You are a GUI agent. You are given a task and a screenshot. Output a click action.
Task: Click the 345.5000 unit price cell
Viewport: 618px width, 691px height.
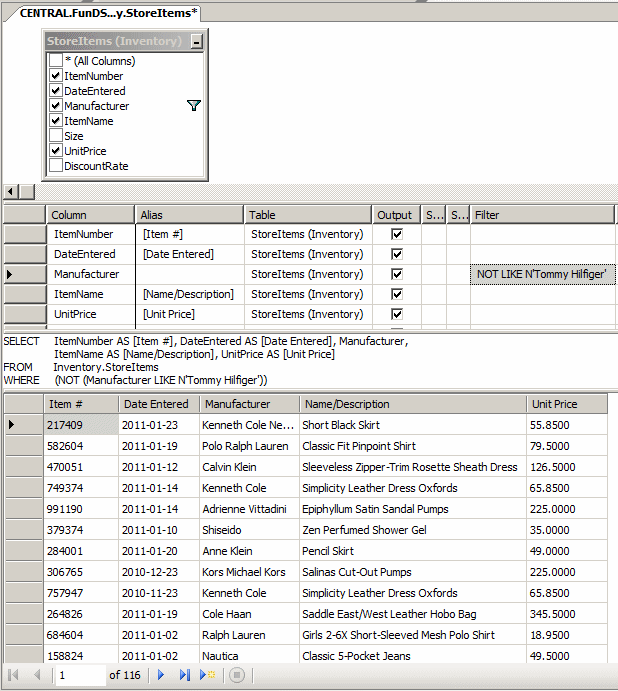pos(567,614)
